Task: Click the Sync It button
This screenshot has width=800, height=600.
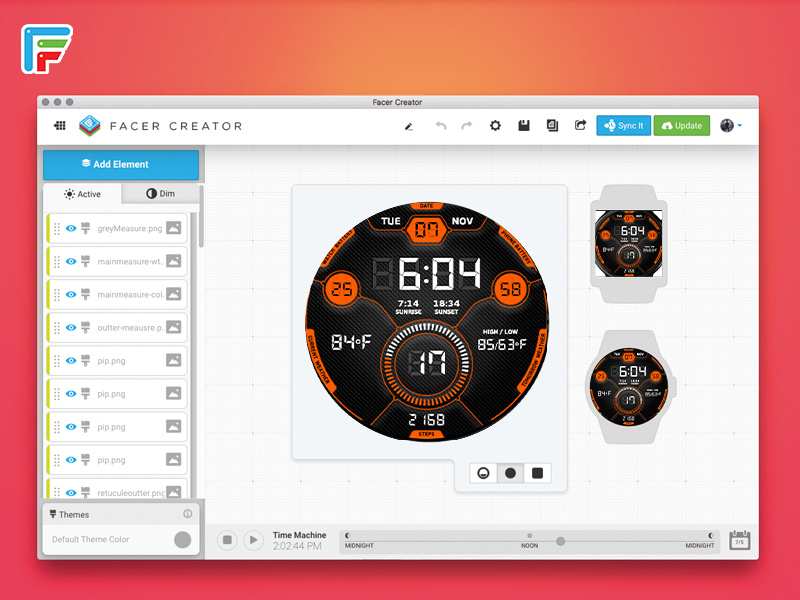Action: 623,126
